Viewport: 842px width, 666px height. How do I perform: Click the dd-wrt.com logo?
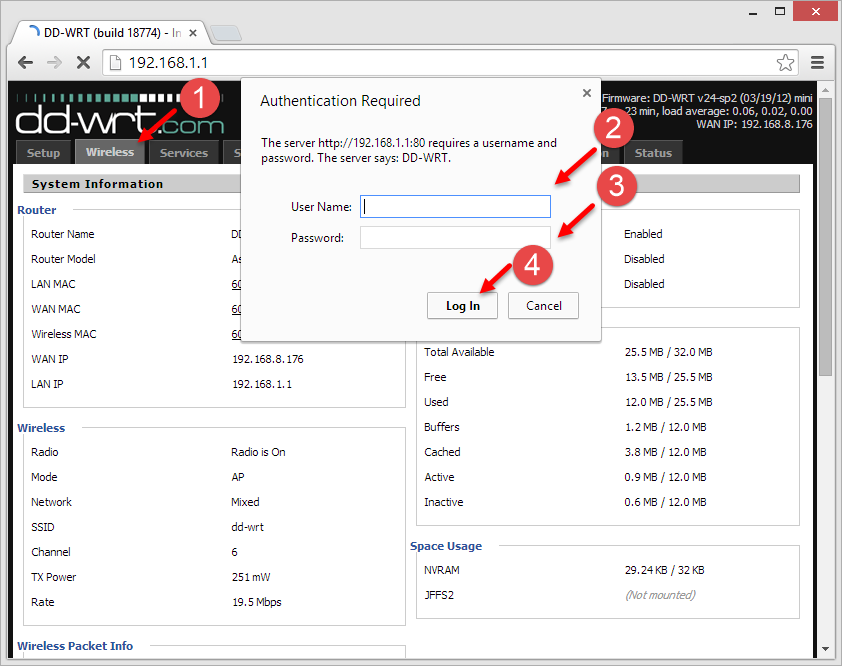[x=119, y=115]
